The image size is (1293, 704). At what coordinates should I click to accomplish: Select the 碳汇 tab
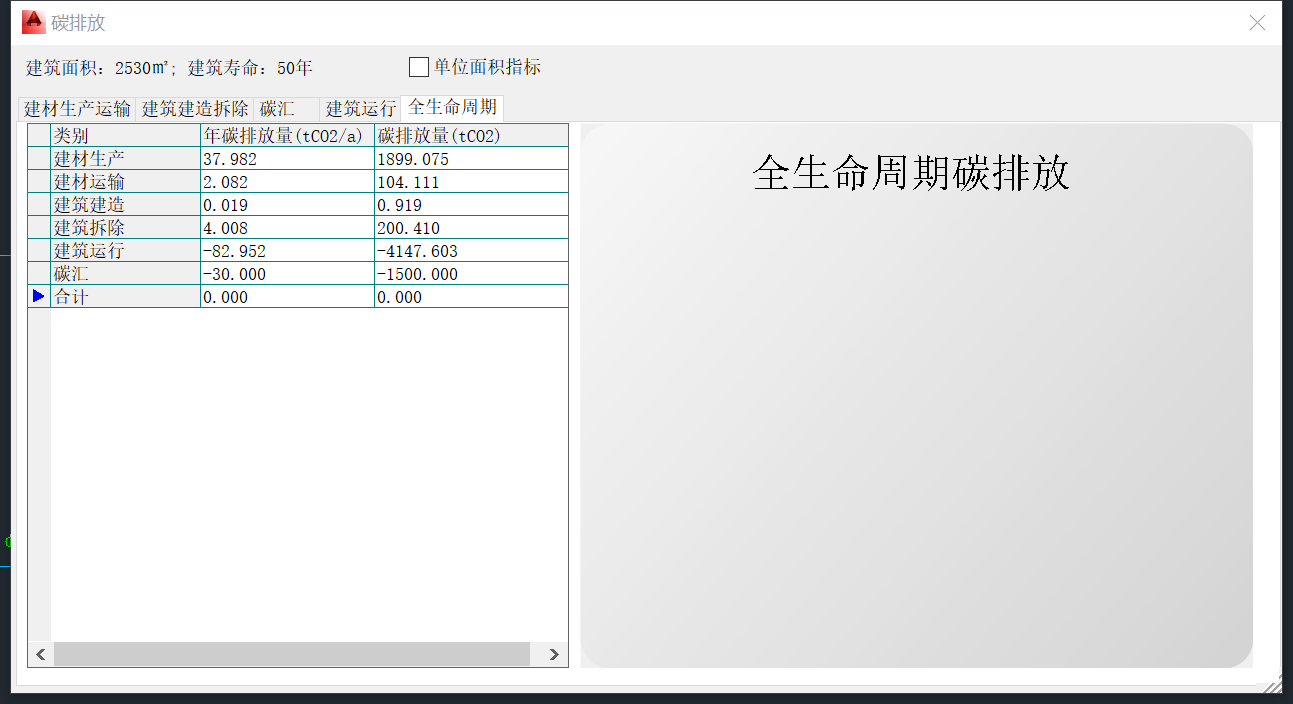coord(278,109)
